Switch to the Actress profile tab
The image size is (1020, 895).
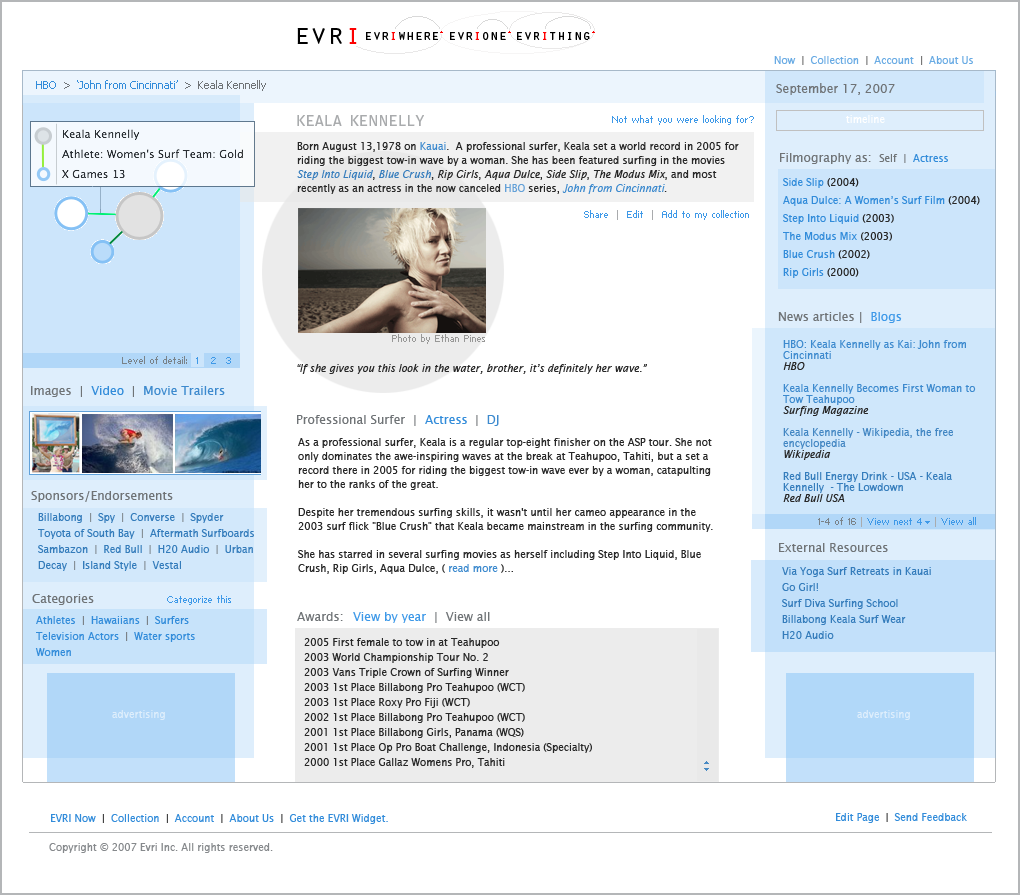coord(446,420)
